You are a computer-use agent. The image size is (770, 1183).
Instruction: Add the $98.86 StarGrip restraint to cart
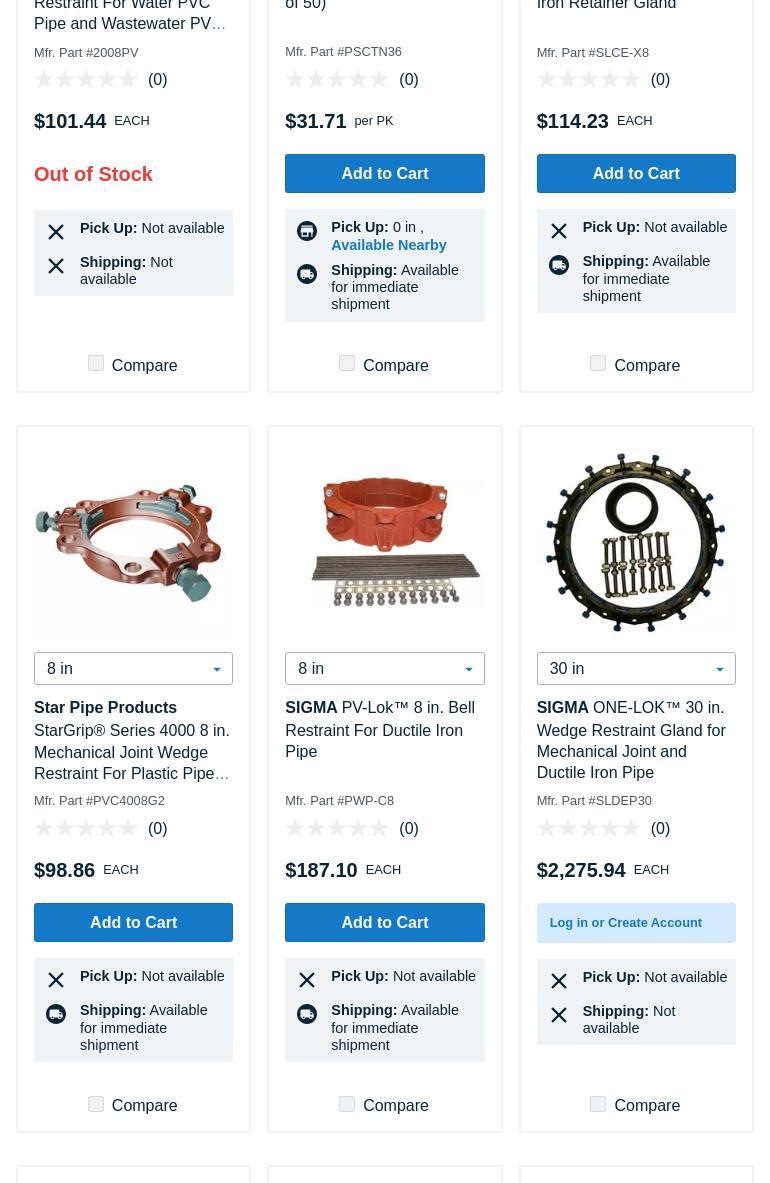pos(133,922)
